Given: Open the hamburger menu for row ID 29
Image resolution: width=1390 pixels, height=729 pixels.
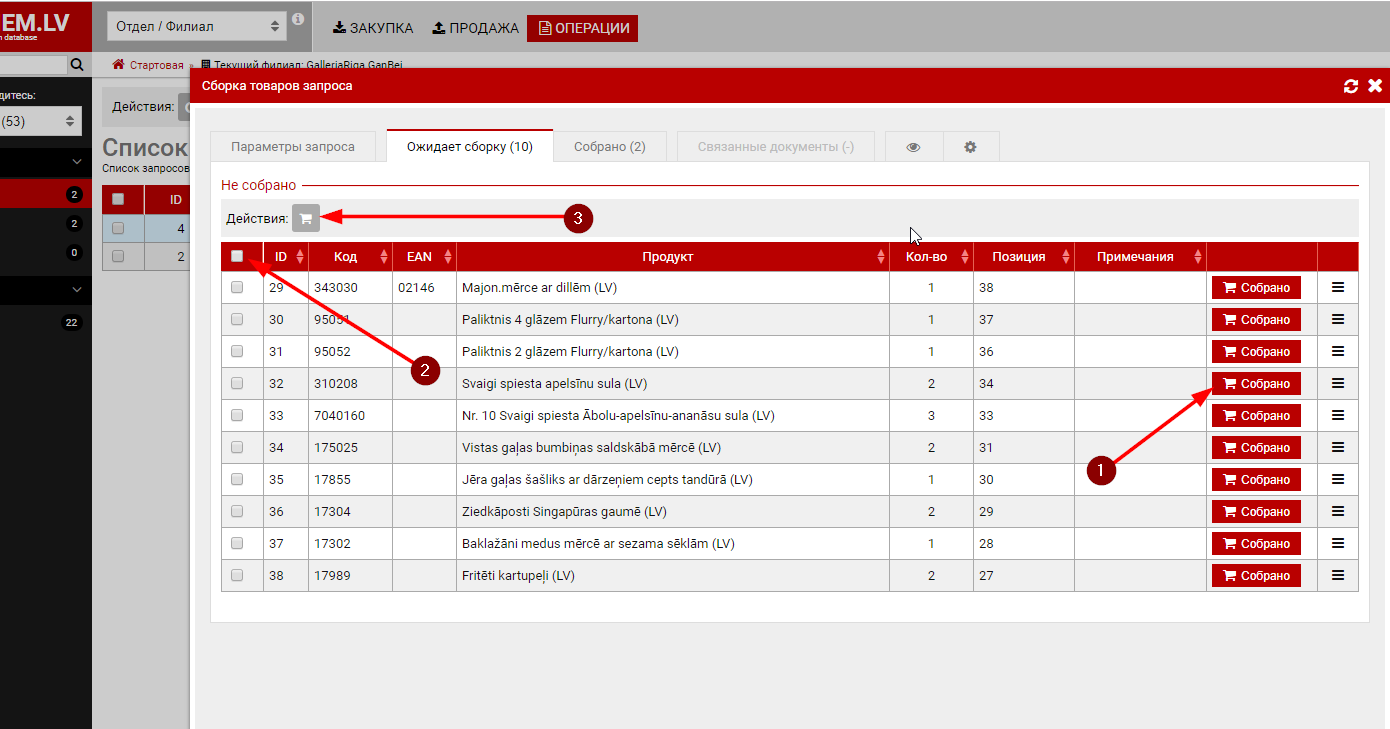Looking at the screenshot, I should (x=1338, y=288).
